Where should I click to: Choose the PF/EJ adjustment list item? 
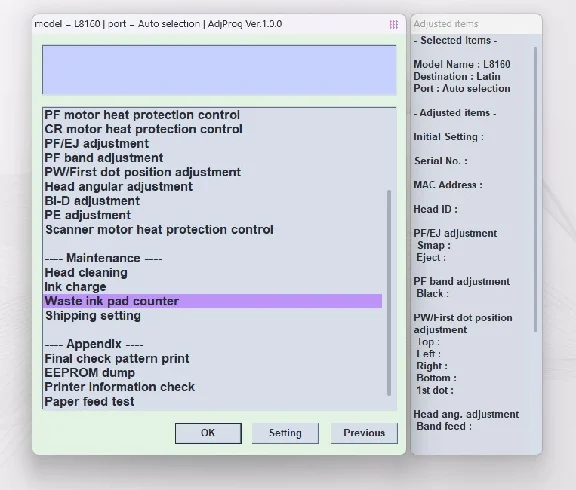97,144
